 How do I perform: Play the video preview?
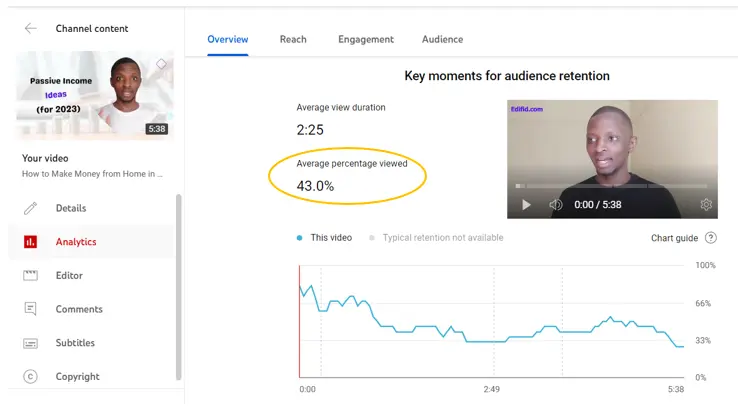pos(527,205)
